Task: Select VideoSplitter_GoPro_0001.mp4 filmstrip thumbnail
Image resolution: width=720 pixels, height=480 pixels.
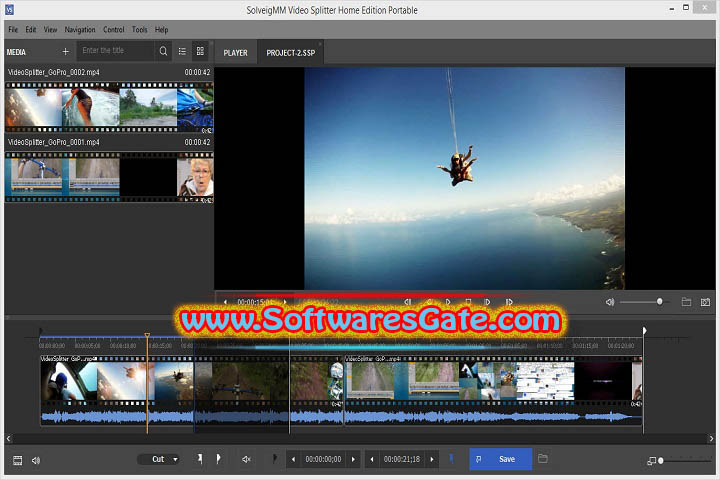Action: pyautogui.click(x=109, y=177)
